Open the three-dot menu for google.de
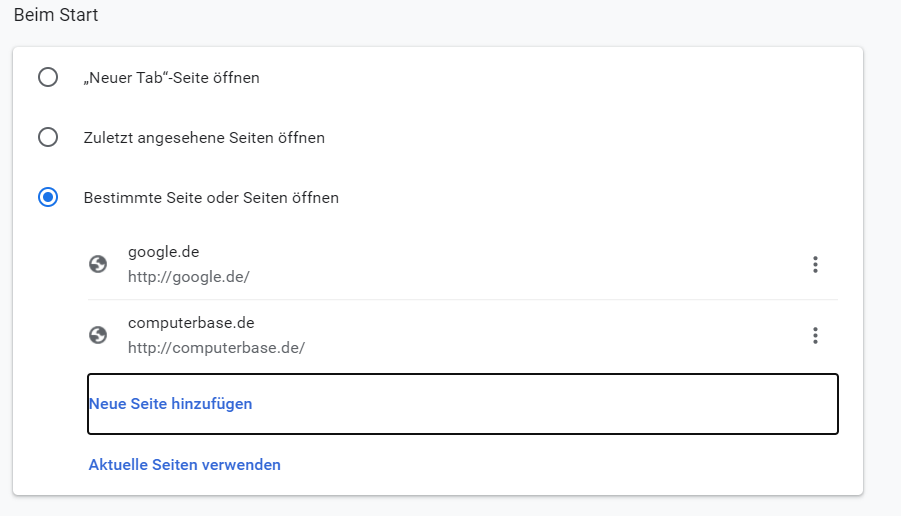 [815, 264]
